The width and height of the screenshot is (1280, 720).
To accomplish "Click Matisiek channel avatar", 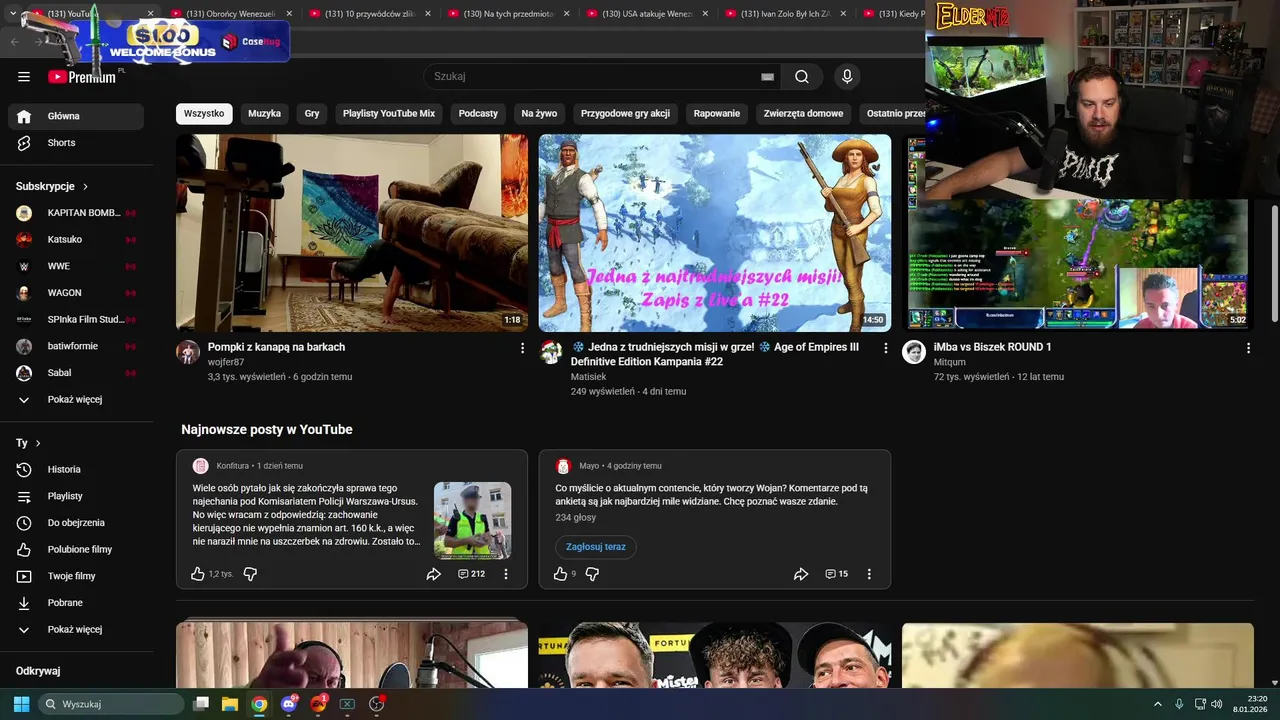I will pyautogui.click(x=551, y=351).
